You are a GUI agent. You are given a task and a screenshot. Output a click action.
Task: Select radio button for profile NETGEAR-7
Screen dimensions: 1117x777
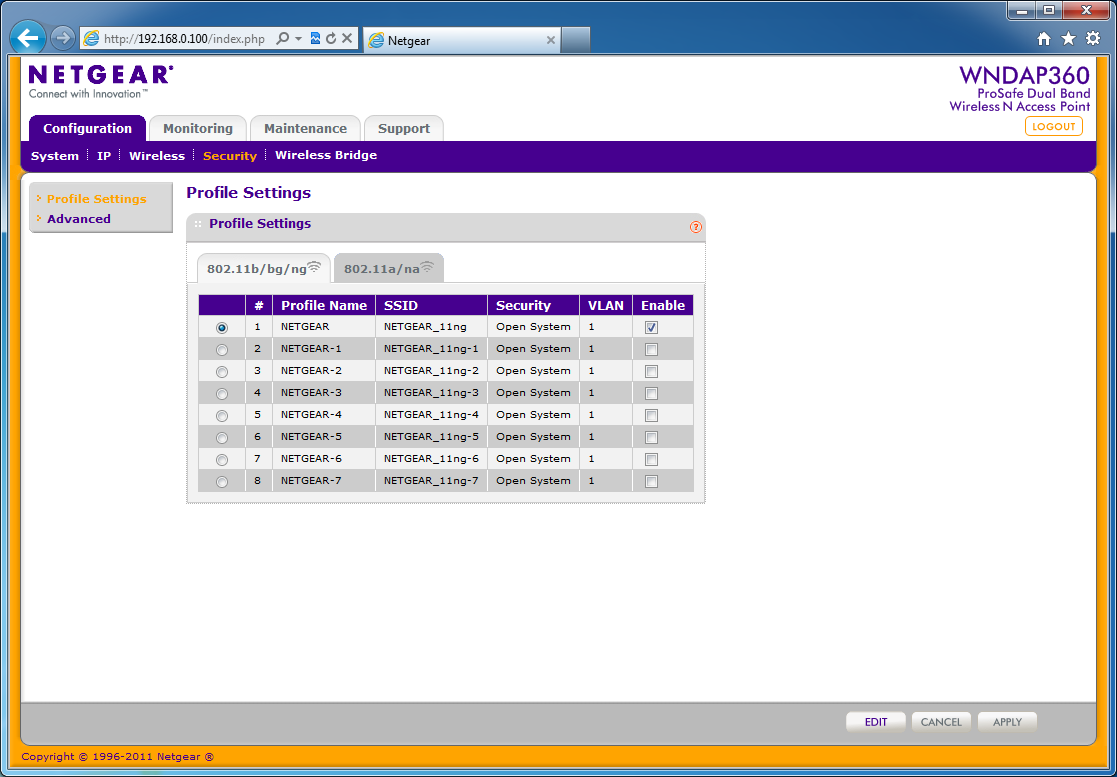point(222,482)
